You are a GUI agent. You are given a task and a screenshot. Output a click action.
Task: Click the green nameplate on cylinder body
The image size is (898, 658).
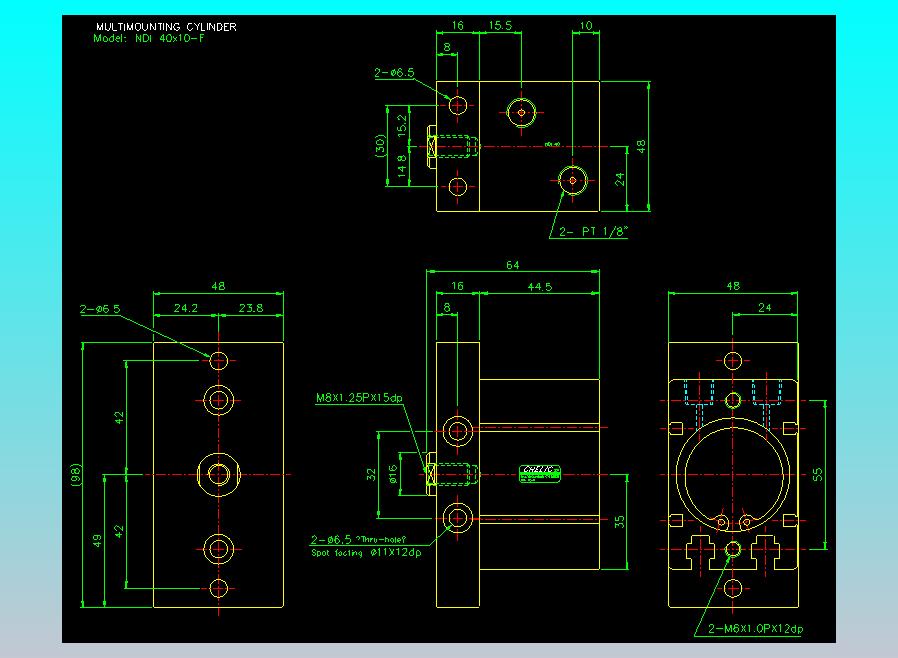[540, 473]
